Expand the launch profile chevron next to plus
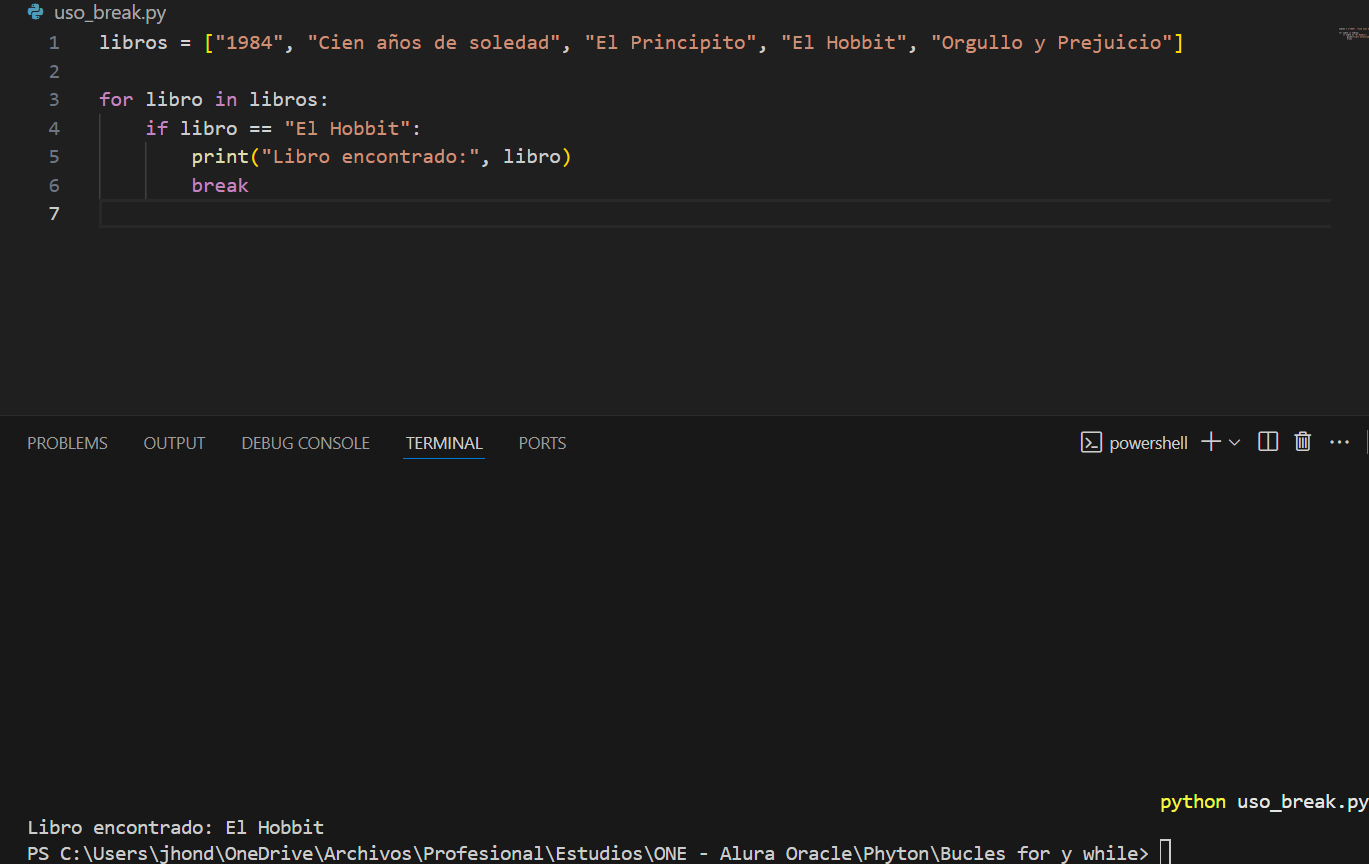1369x864 pixels. (x=1234, y=442)
